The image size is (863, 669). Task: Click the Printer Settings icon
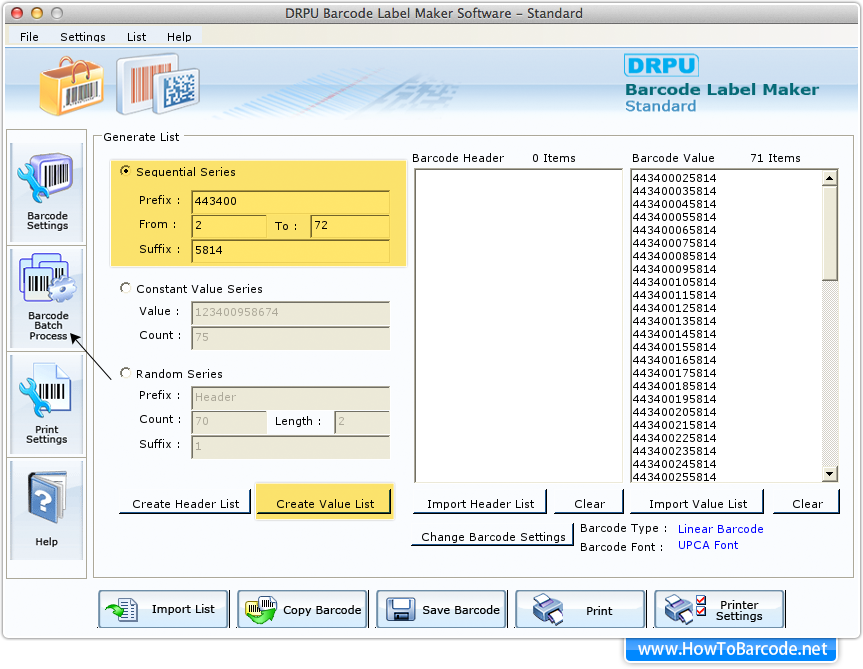685,609
